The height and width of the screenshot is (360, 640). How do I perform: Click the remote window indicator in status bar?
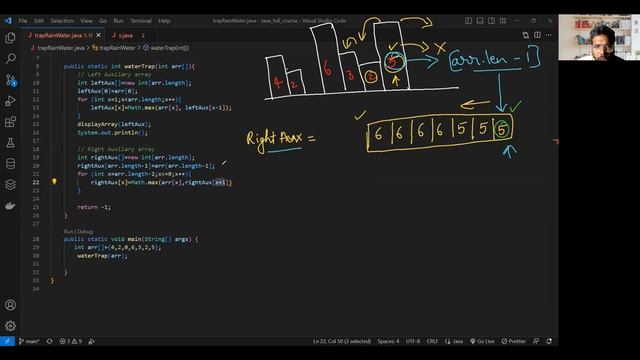[x=7, y=341]
